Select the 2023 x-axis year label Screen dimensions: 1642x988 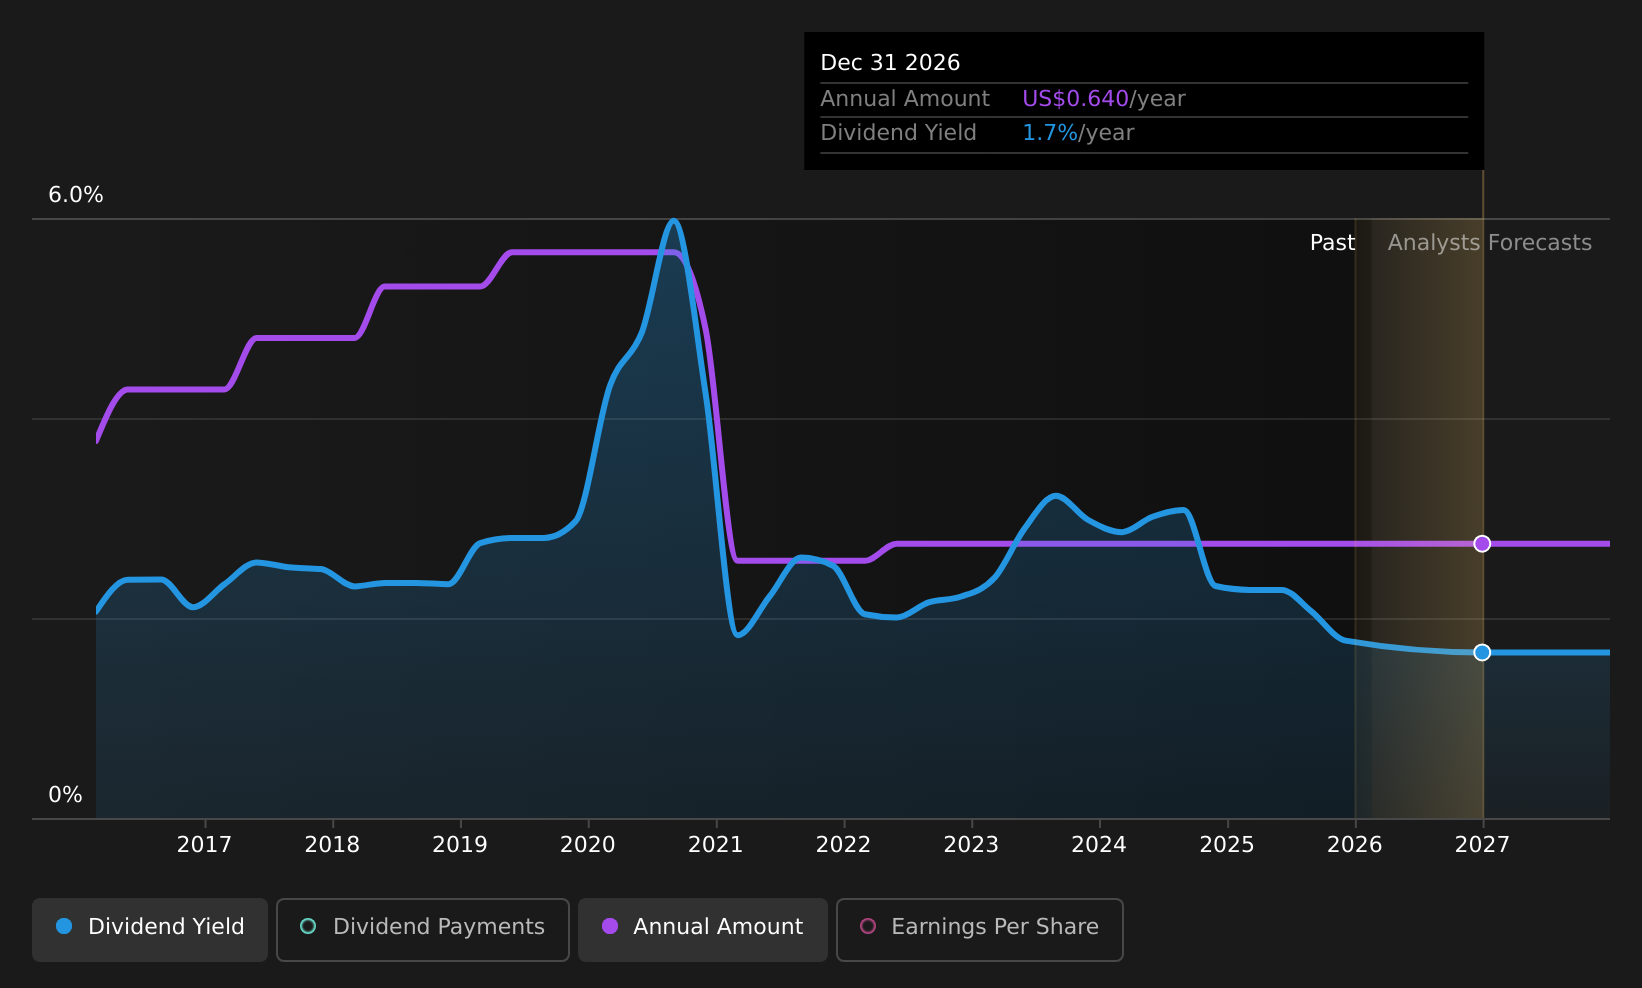tap(971, 845)
